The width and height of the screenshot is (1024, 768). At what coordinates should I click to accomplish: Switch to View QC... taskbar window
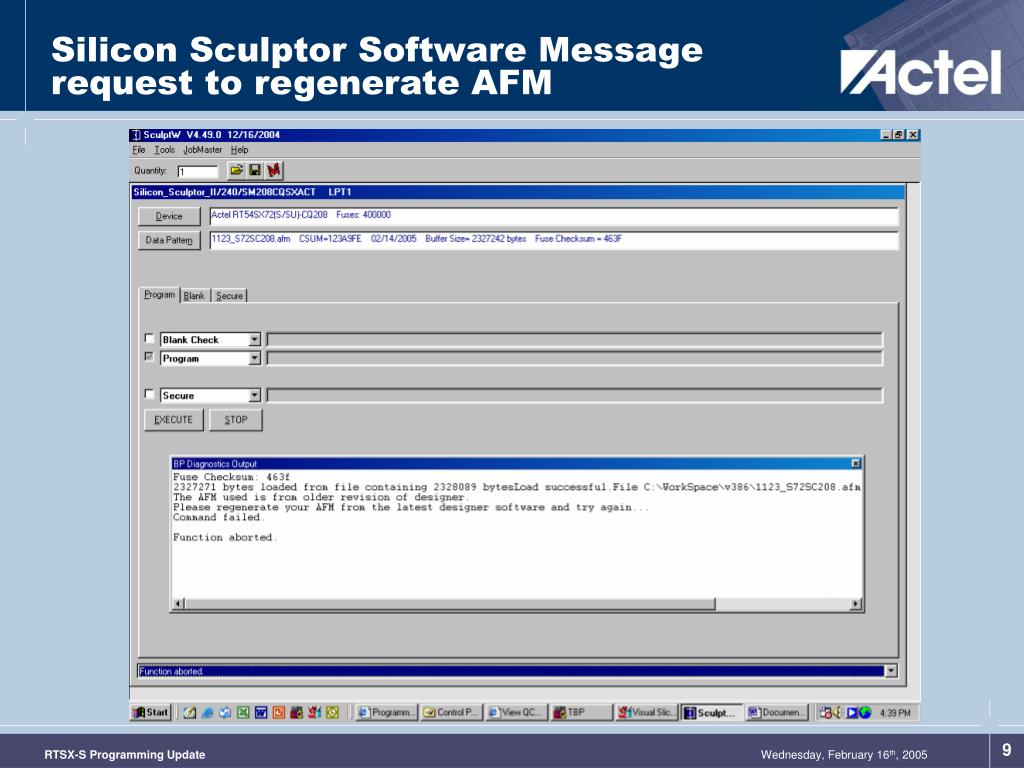tap(517, 712)
